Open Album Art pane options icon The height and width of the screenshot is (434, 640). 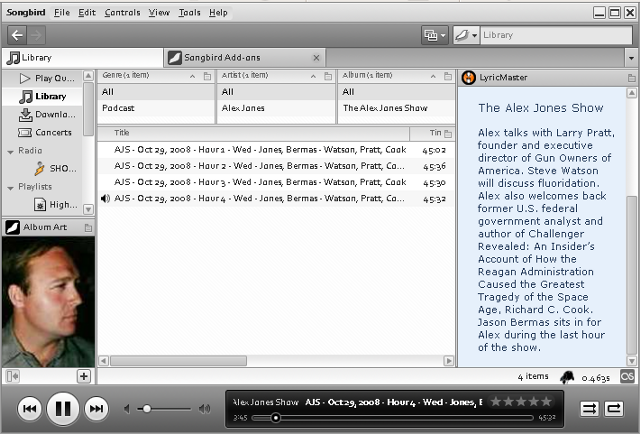(88, 228)
